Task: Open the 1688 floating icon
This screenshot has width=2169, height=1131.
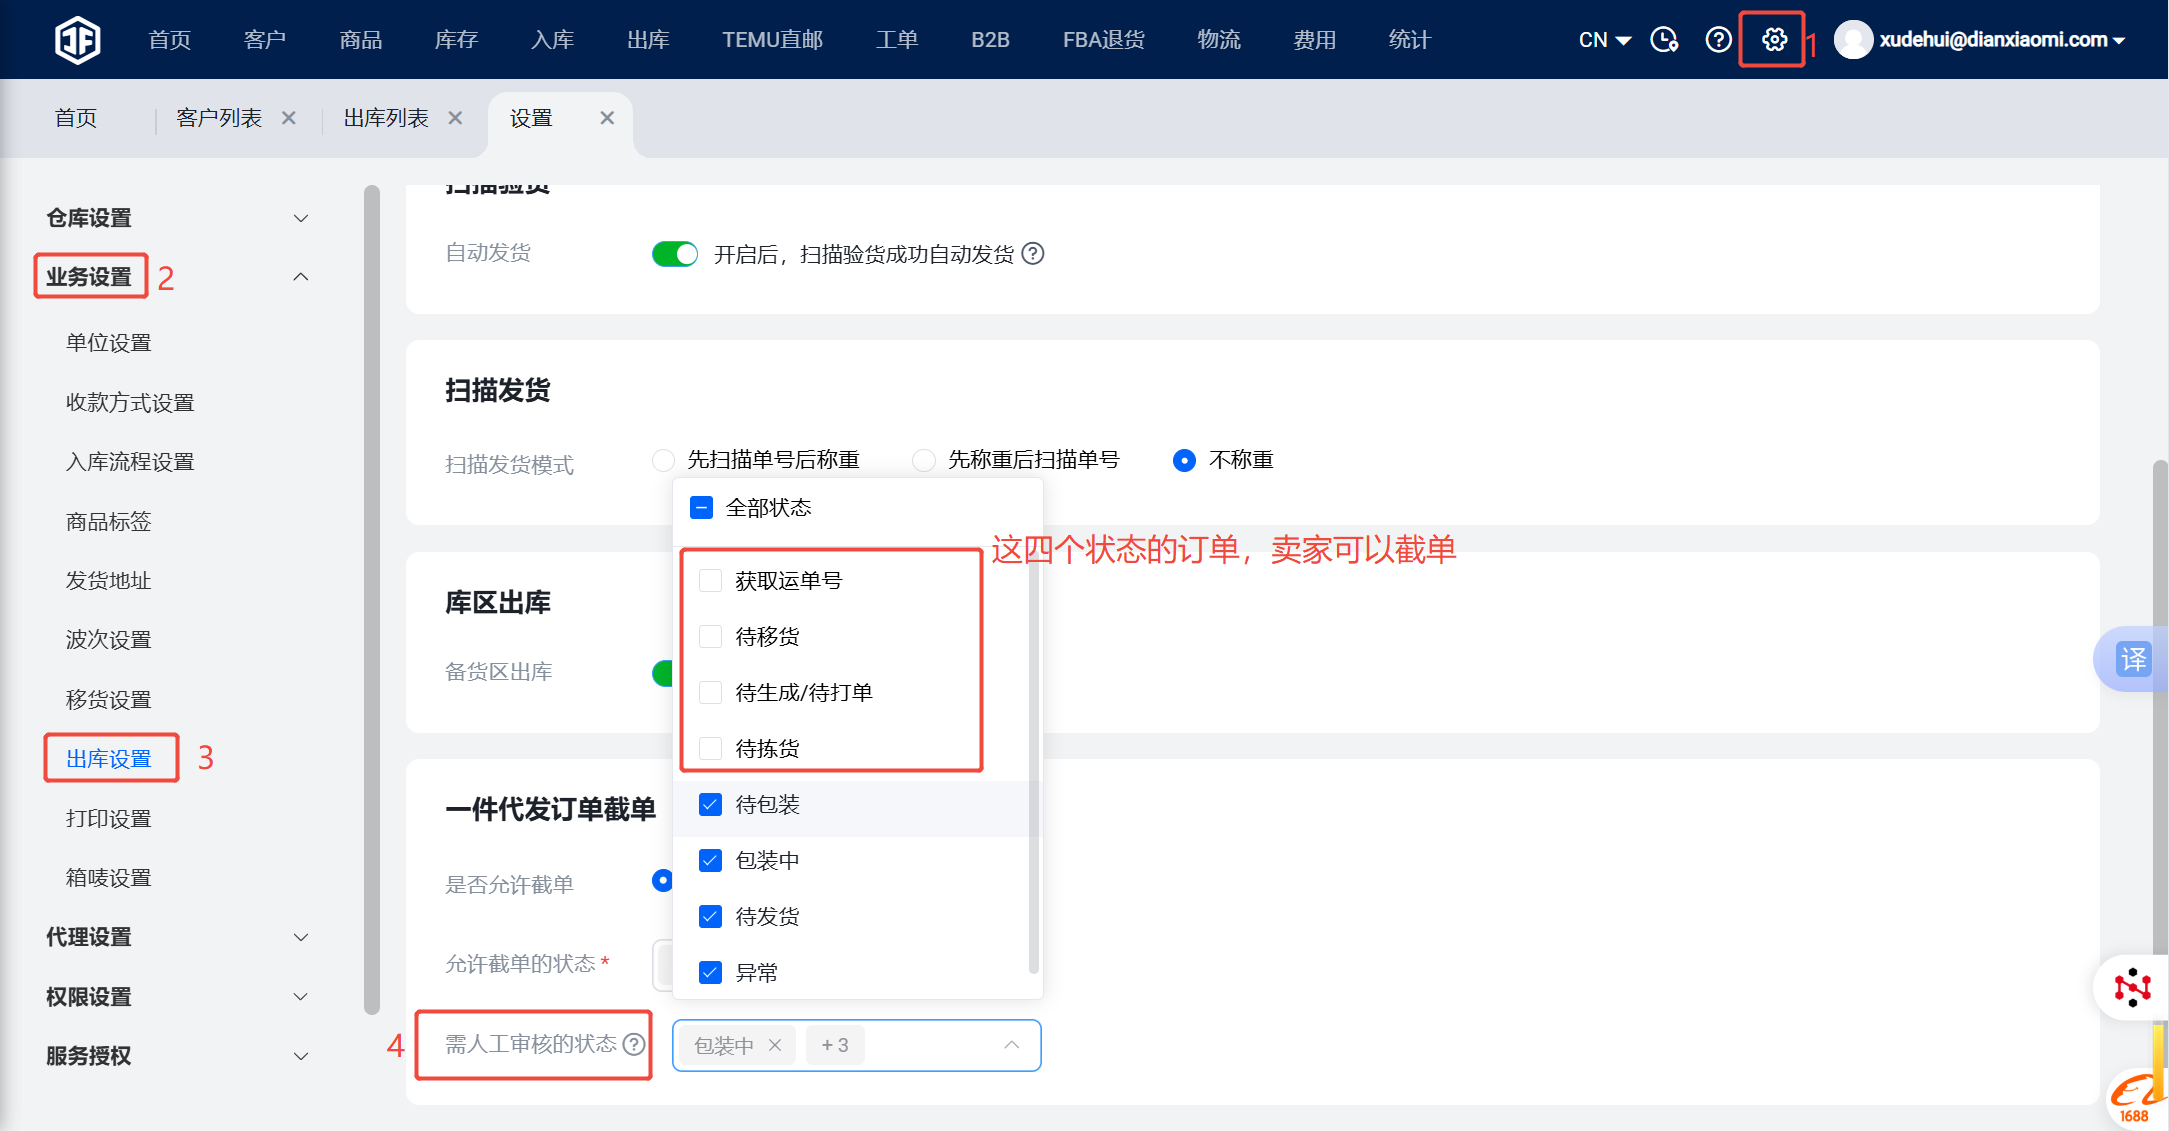Action: pos(2137,1100)
